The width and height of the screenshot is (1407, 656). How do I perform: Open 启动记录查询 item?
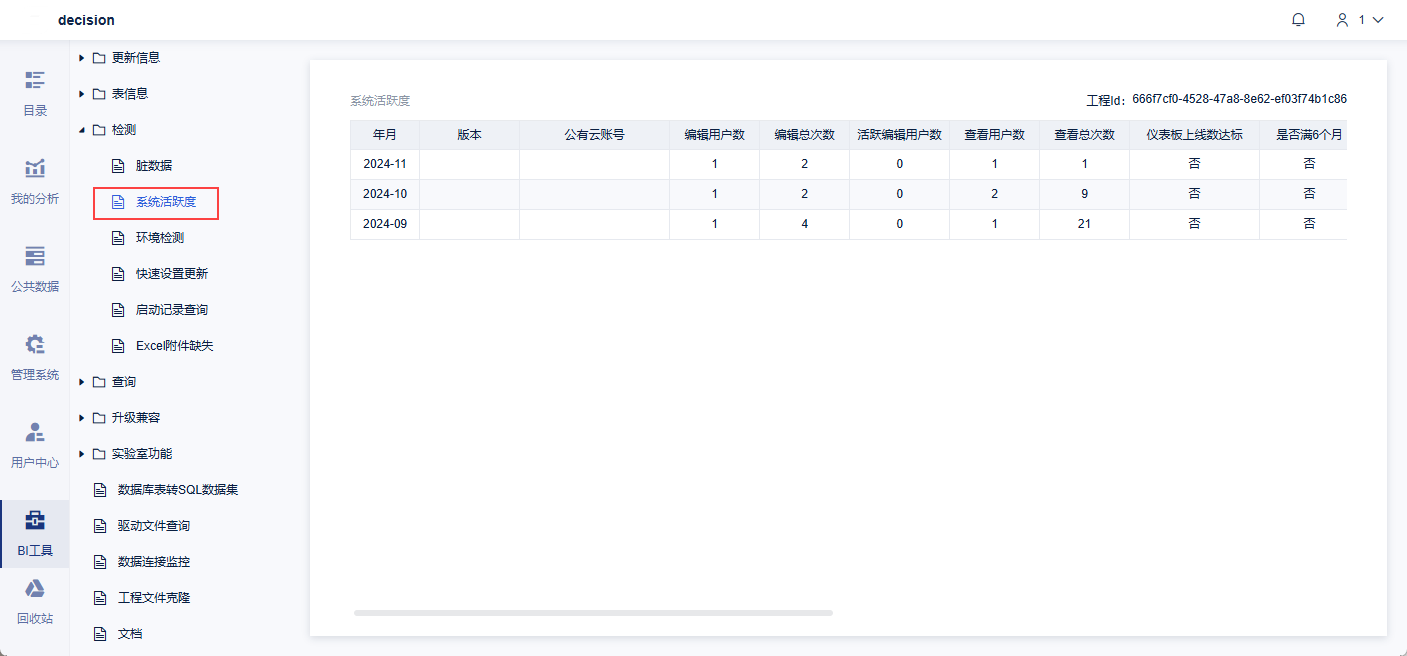171,310
